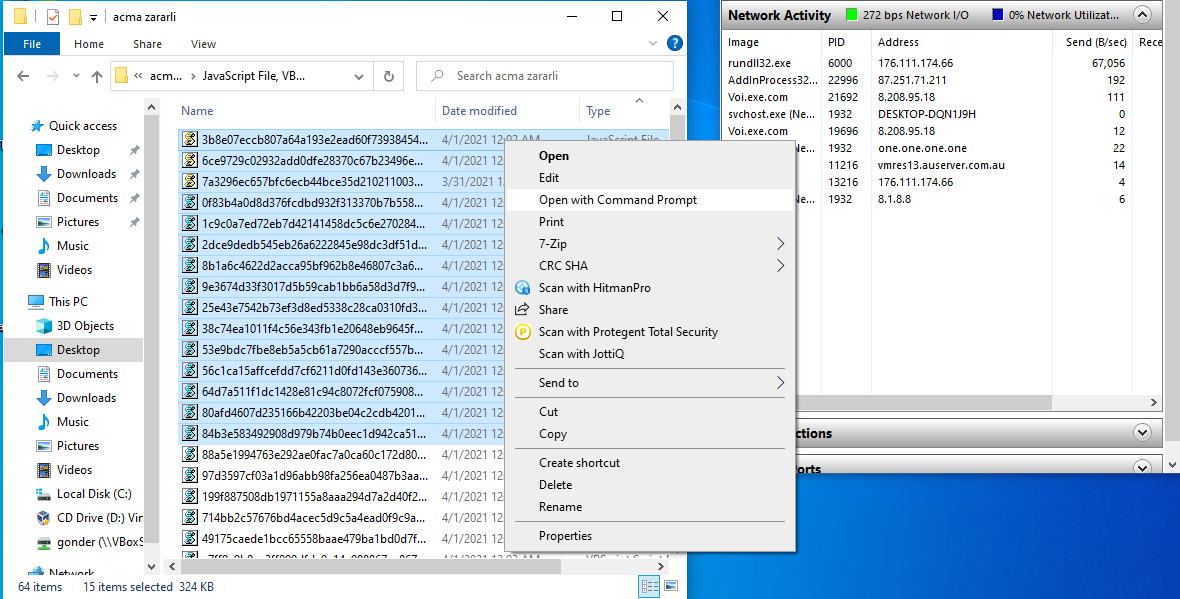Image resolution: width=1180 pixels, height=599 pixels.
Task: Open Music under Quick access
Action: [72, 246]
